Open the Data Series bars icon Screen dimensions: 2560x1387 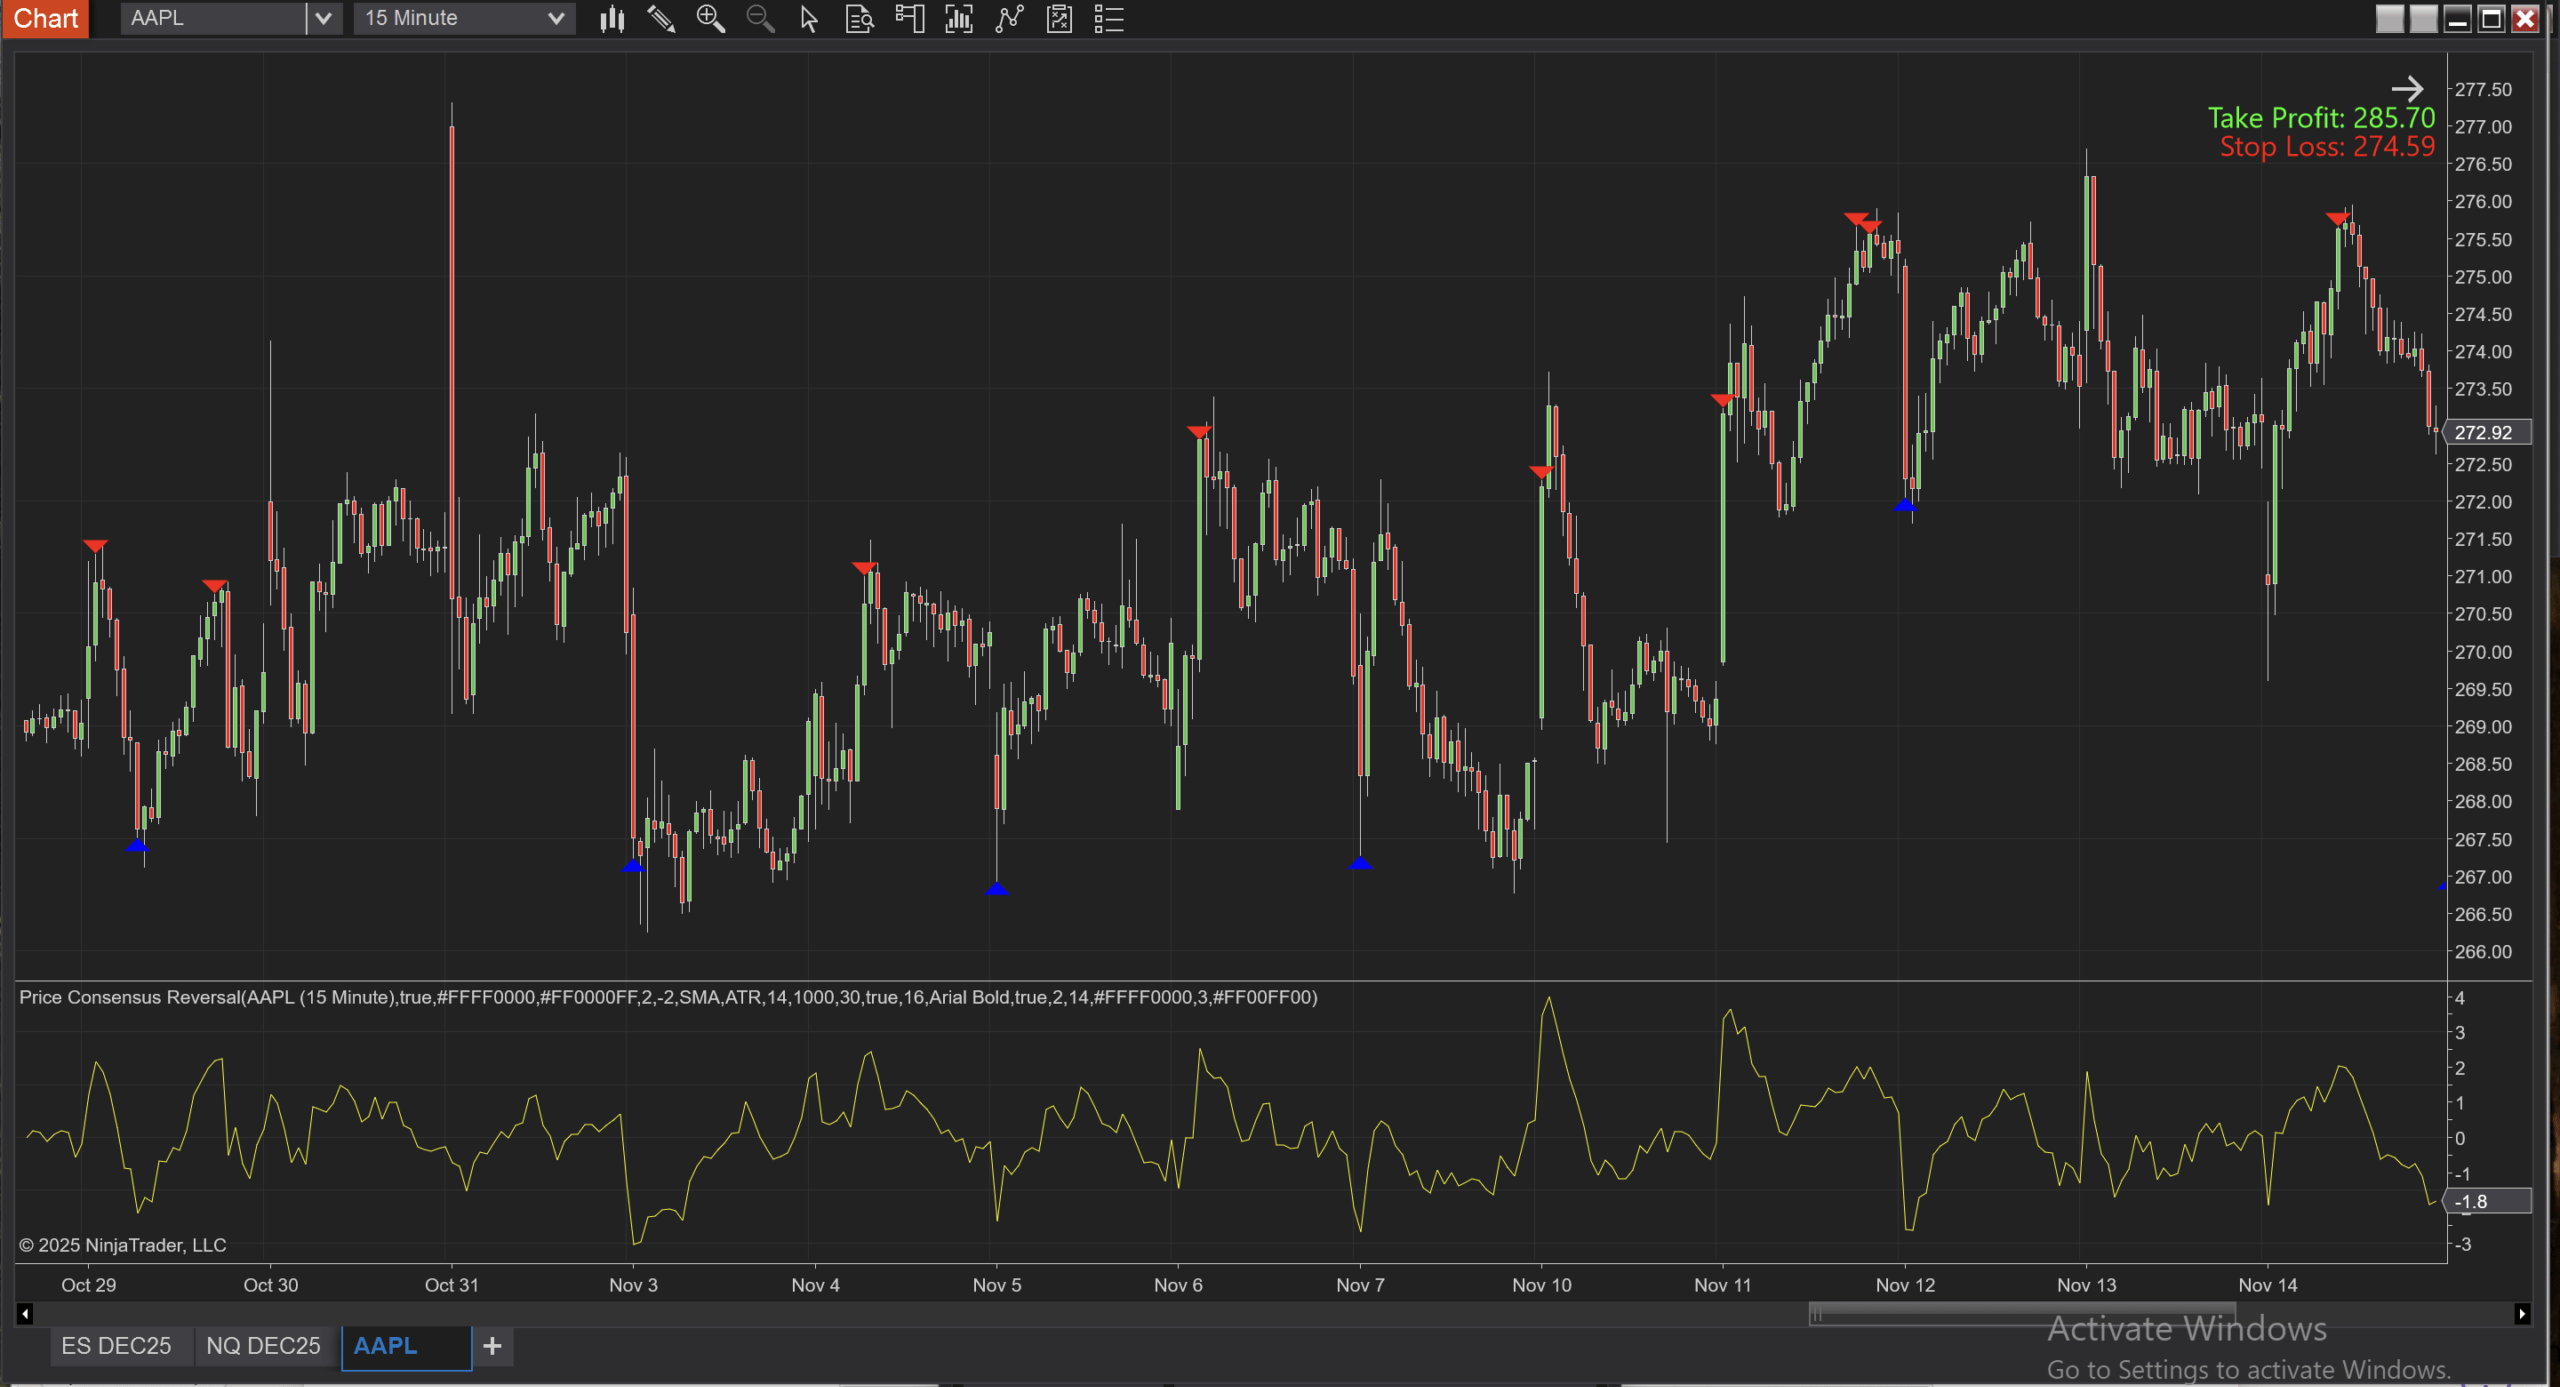pyautogui.click(x=959, y=19)
